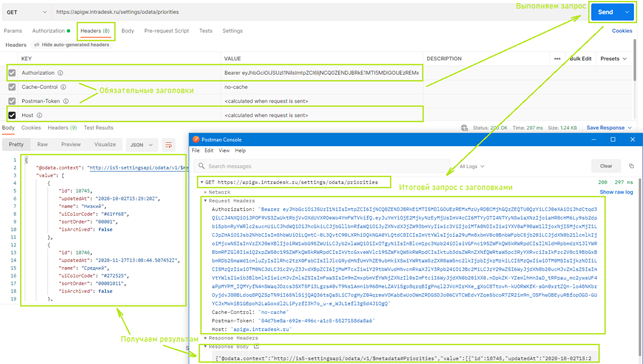Select the Visualize view button
This screenshot has height=364, width=643.
tap(105, 144)
